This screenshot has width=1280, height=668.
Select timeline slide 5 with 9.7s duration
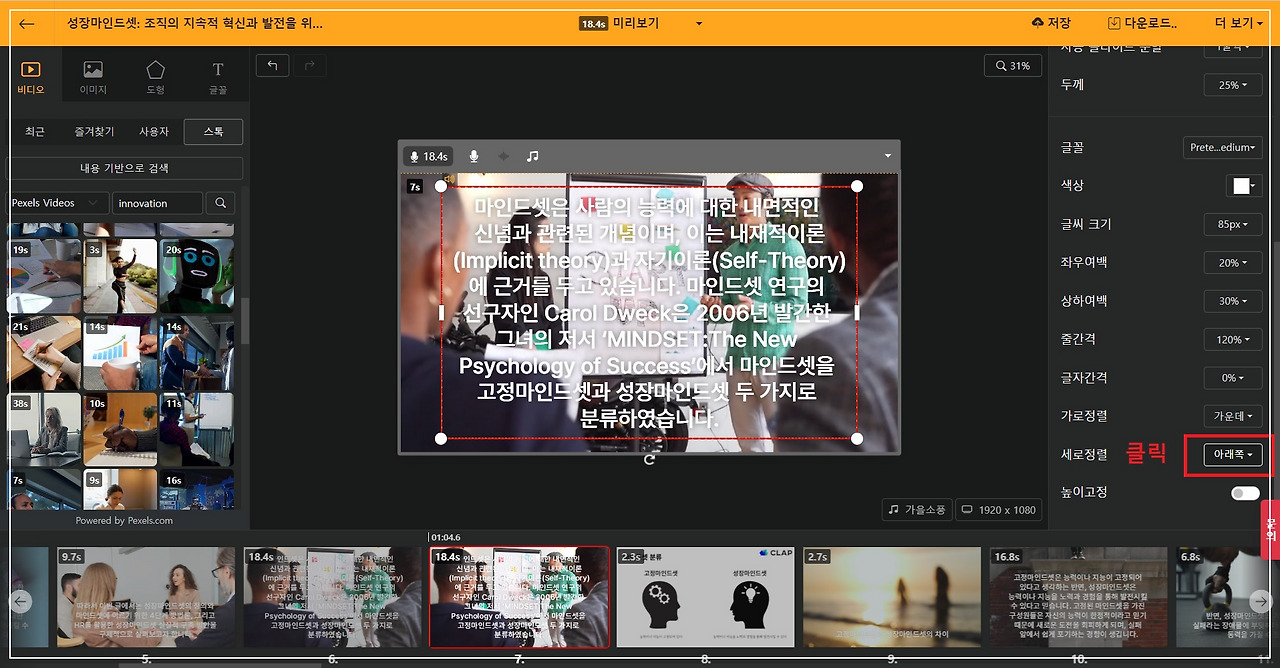[x=146, y=597]
